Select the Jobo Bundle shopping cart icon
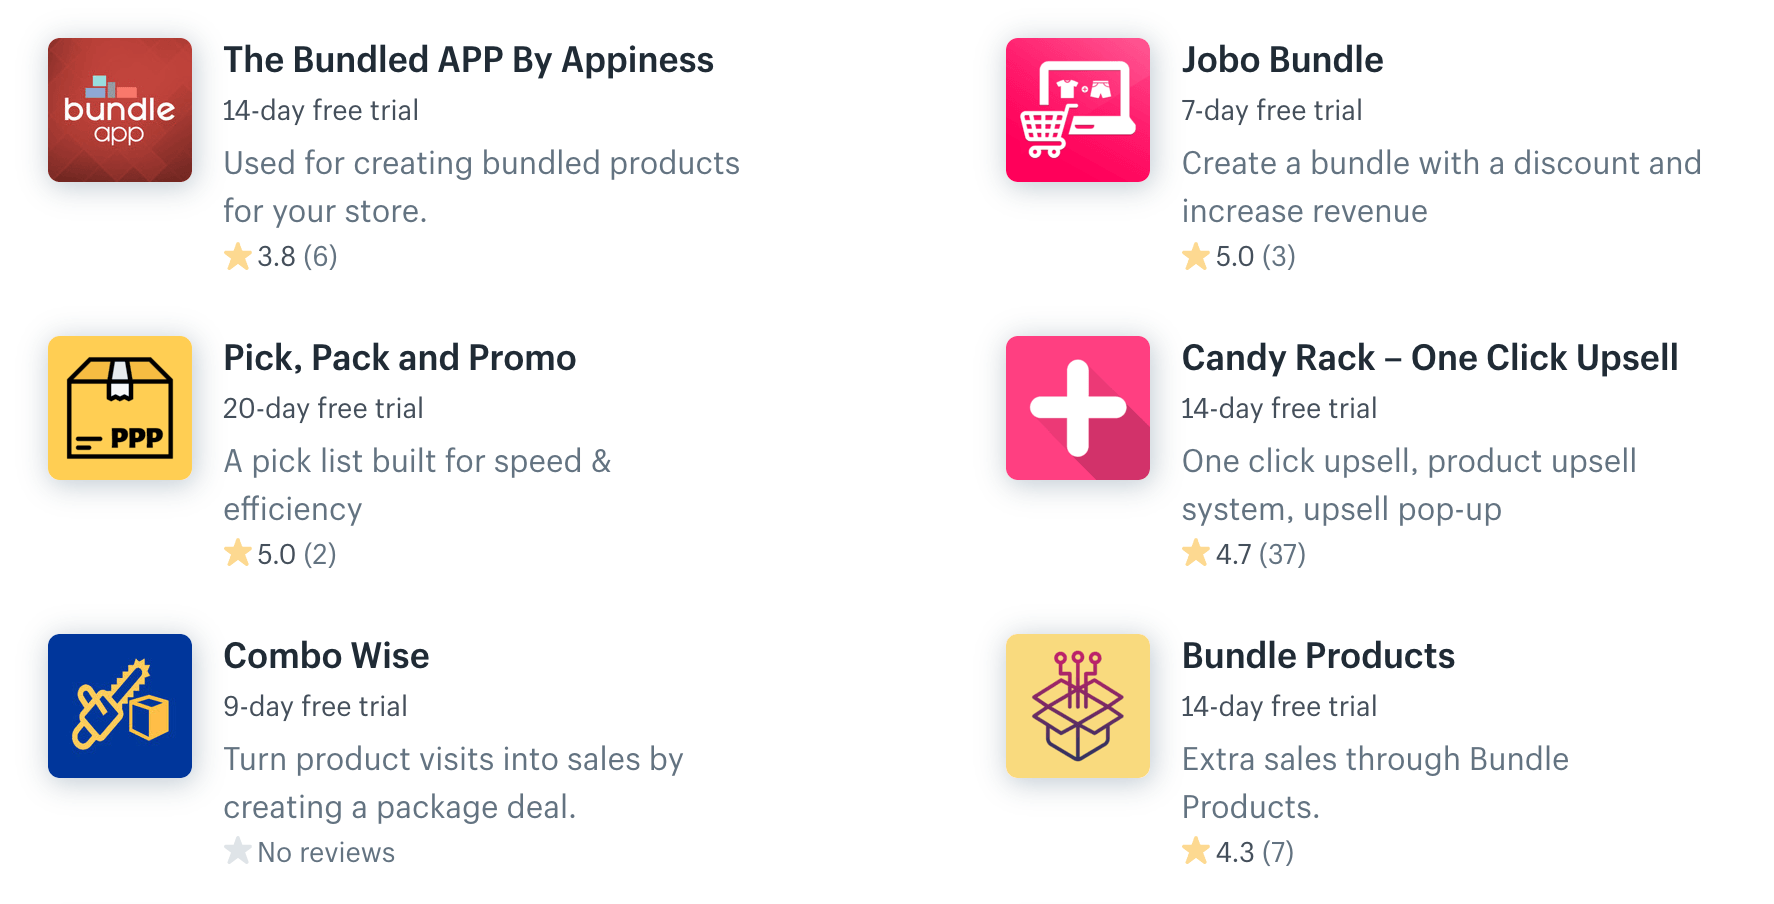The height and width of the screenshot is (904, 1774). click(1077, 110)
